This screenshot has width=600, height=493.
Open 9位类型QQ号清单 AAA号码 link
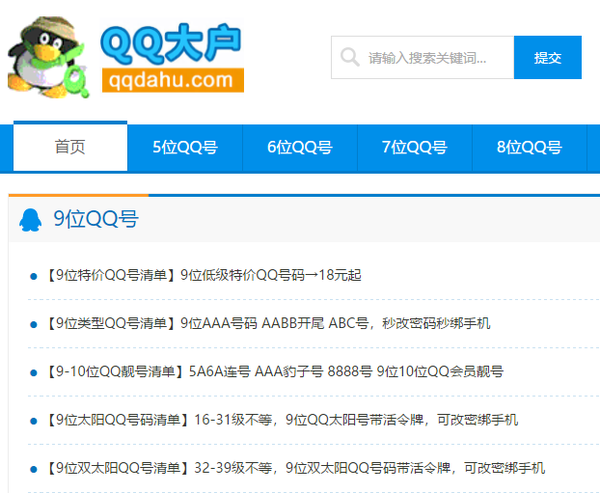267,323
